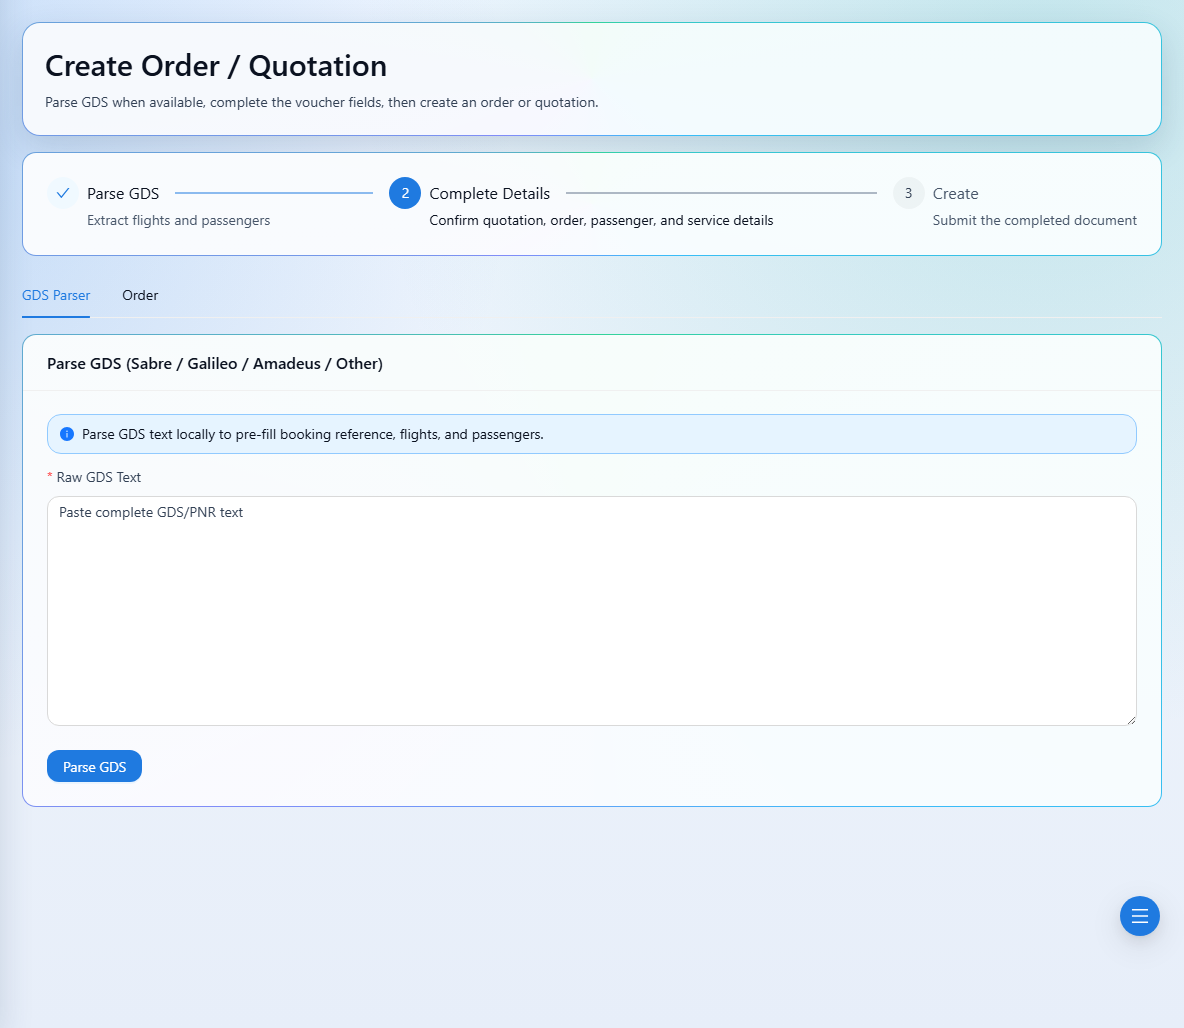Screen dimensions: 1184x1028
Task: Go to the Parse GDS step title
Action: tap(123, 193)
